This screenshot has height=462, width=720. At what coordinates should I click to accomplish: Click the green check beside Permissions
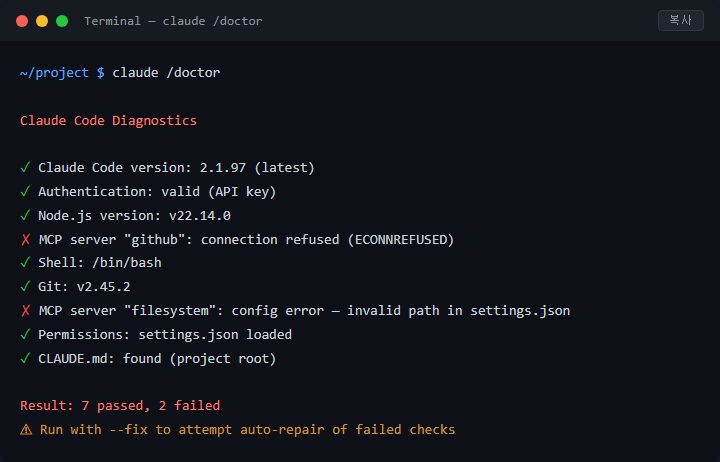pos(25,334)
